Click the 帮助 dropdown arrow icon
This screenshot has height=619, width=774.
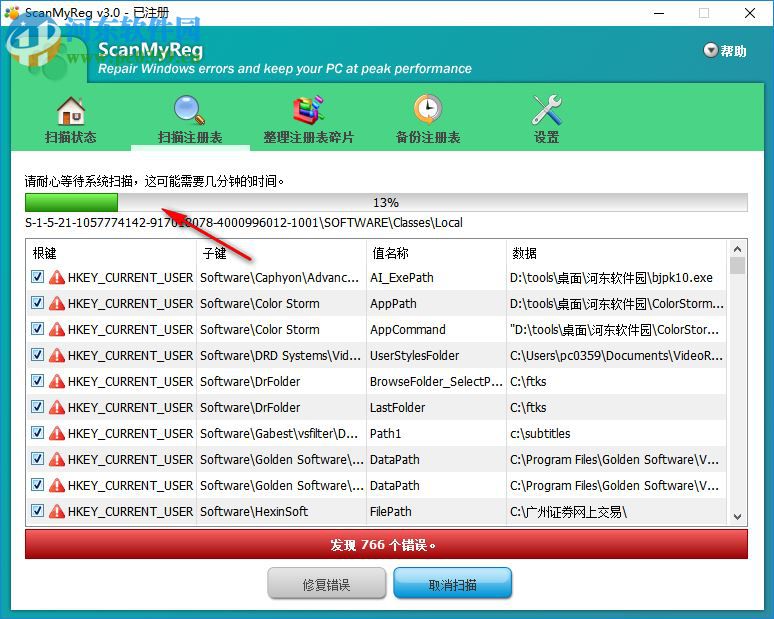[710, 50]
